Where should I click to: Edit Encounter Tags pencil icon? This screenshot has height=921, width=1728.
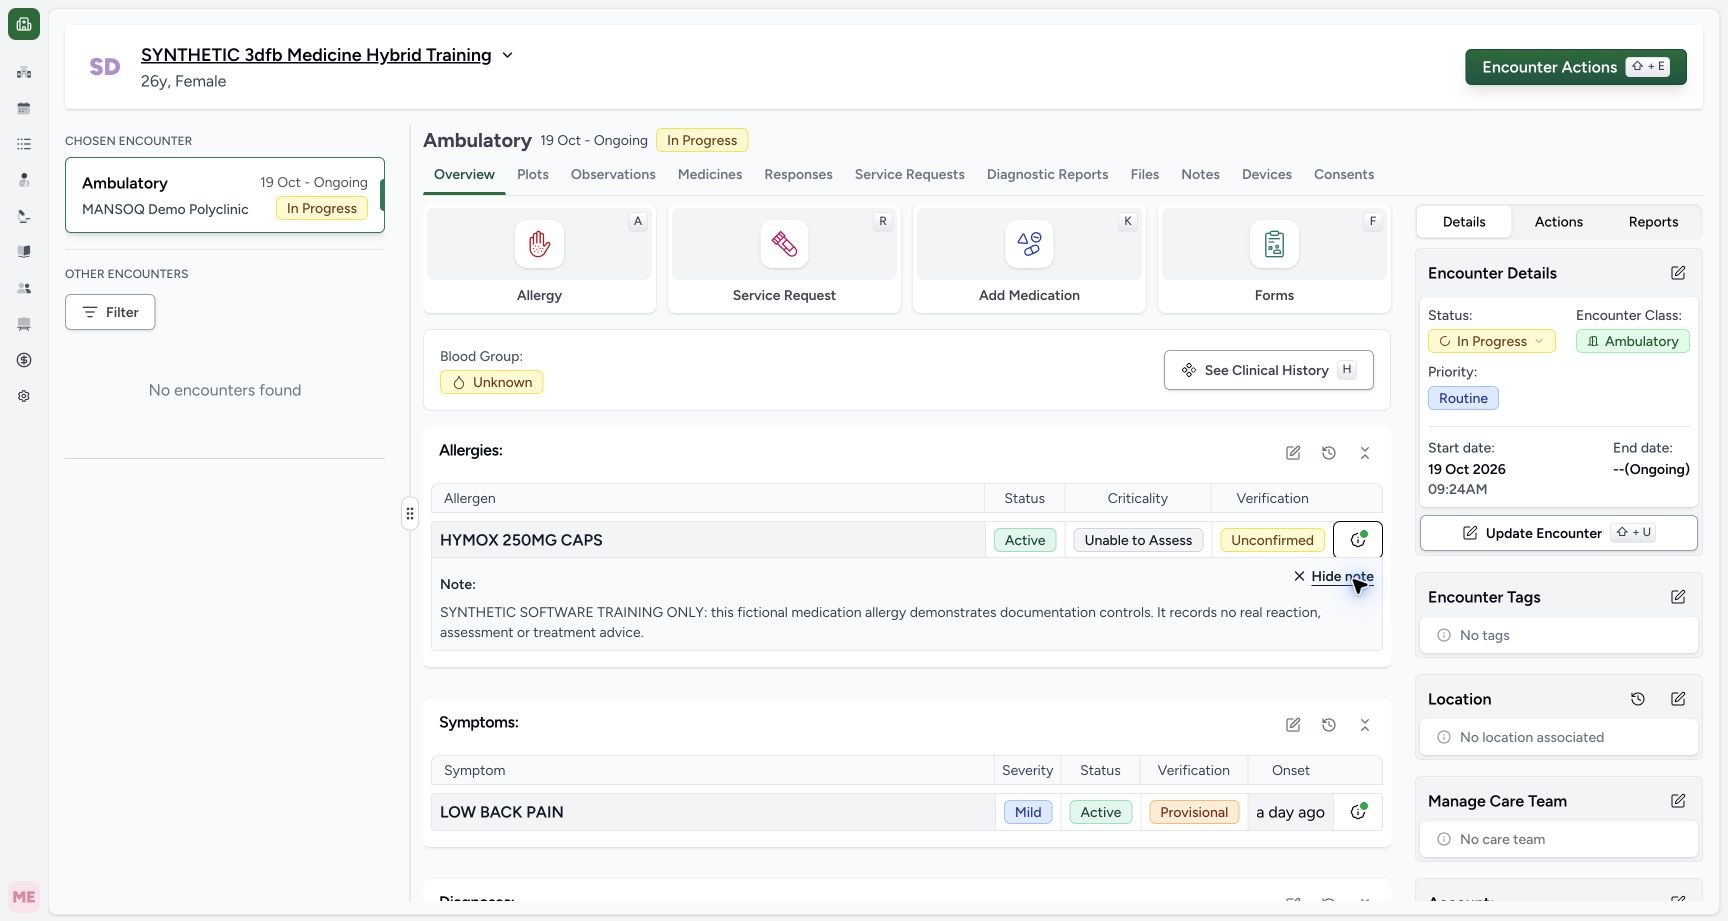click(1678, 597)
